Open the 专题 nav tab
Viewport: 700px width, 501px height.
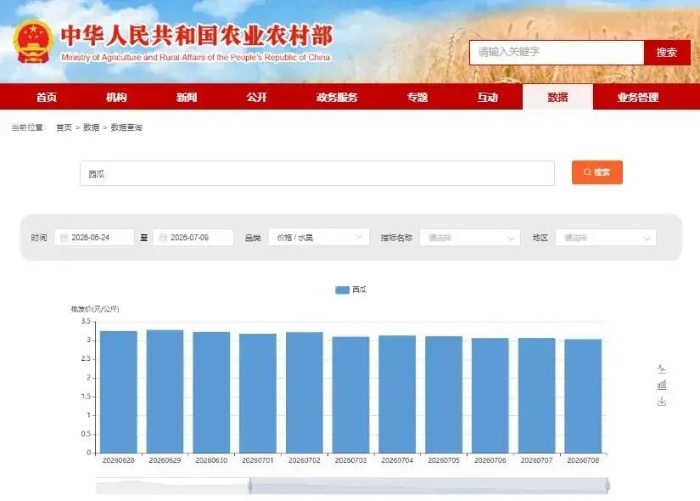[x=417, y=97]
